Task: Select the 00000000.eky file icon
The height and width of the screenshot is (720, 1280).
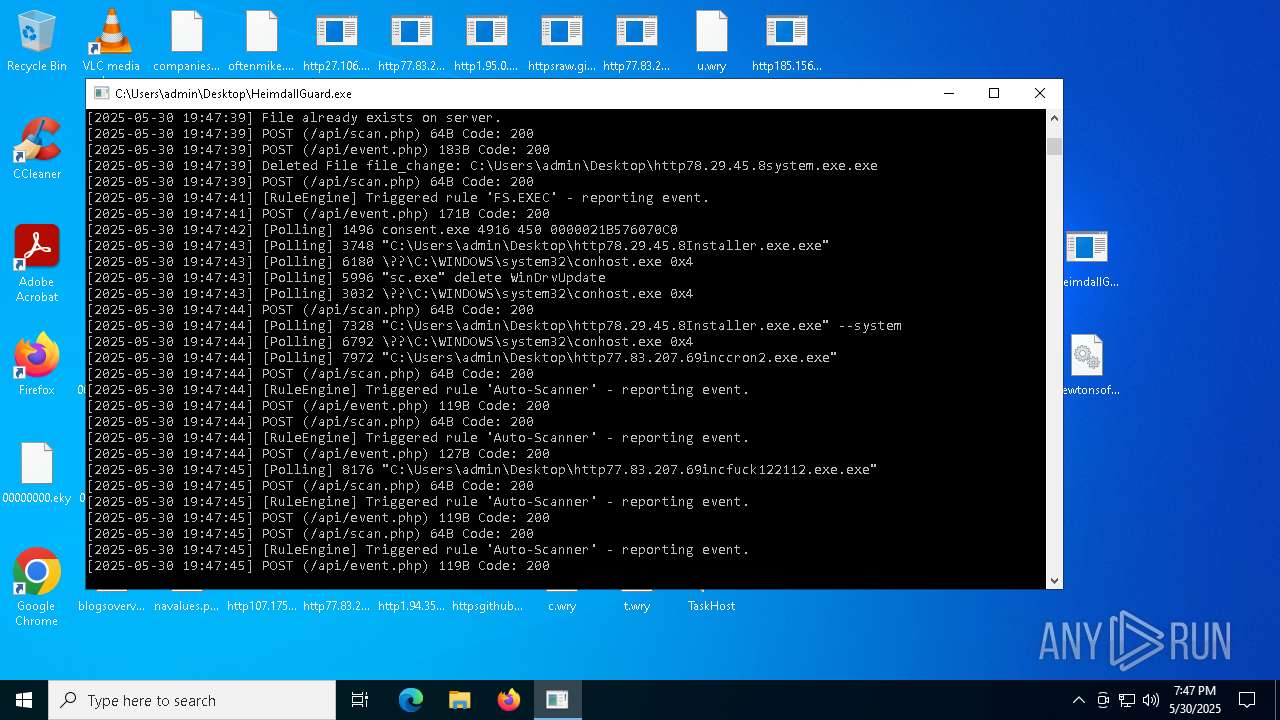Action: pos(37,472)
